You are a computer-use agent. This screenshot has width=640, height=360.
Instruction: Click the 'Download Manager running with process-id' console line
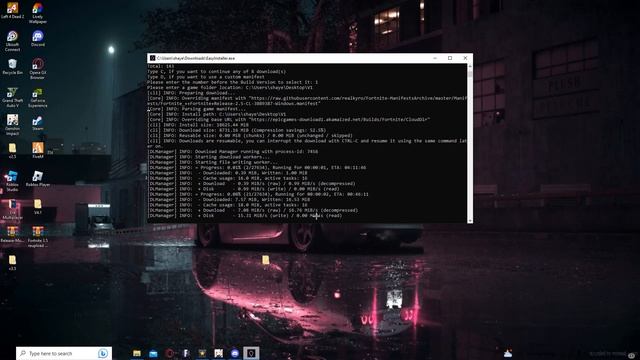click(x=233, y=151)
